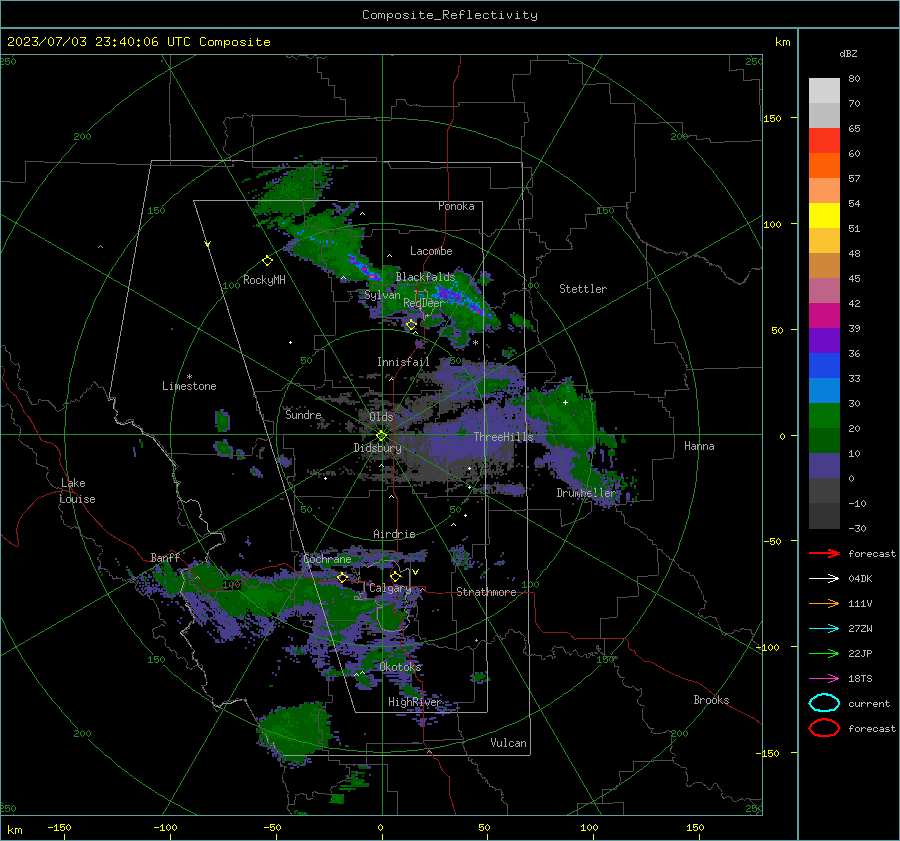This screenshot has width=900, height=841.
Task: Click the Hanna town label
Action: (x=699, y=446)
